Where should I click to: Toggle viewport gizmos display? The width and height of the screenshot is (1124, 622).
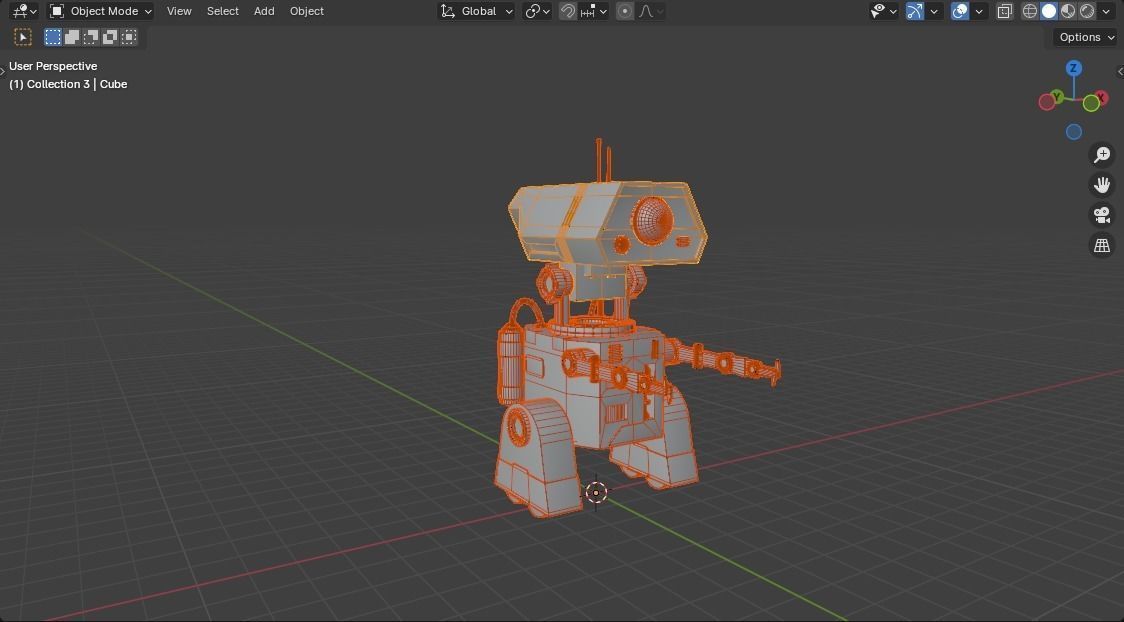(915, 11)
